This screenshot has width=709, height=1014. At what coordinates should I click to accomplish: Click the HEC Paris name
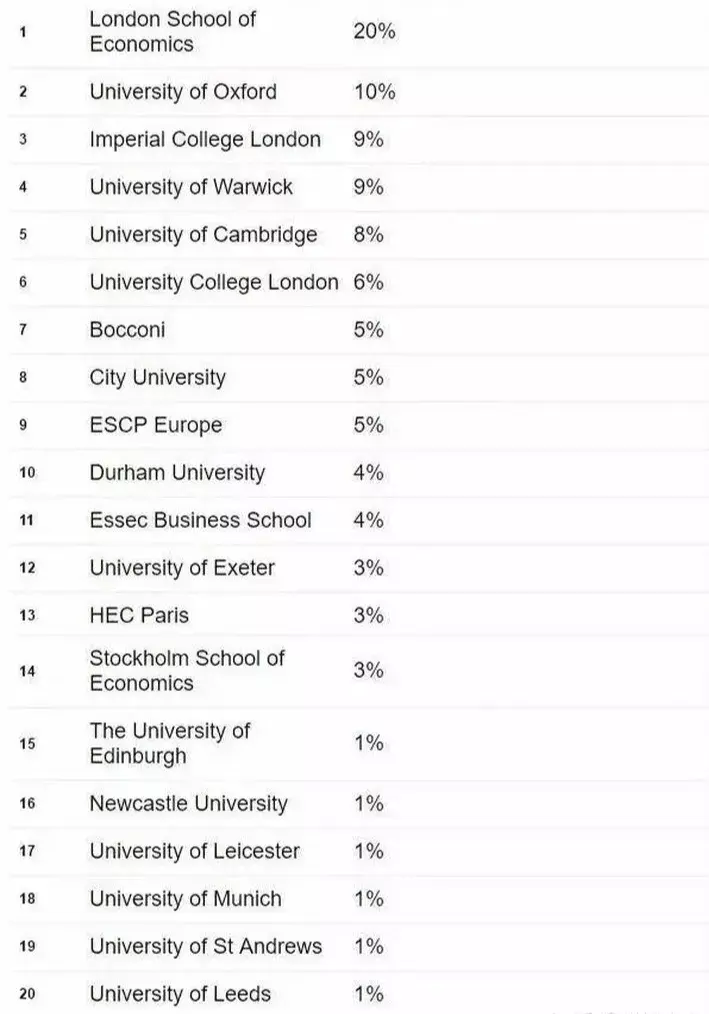[x=139, y=615]
